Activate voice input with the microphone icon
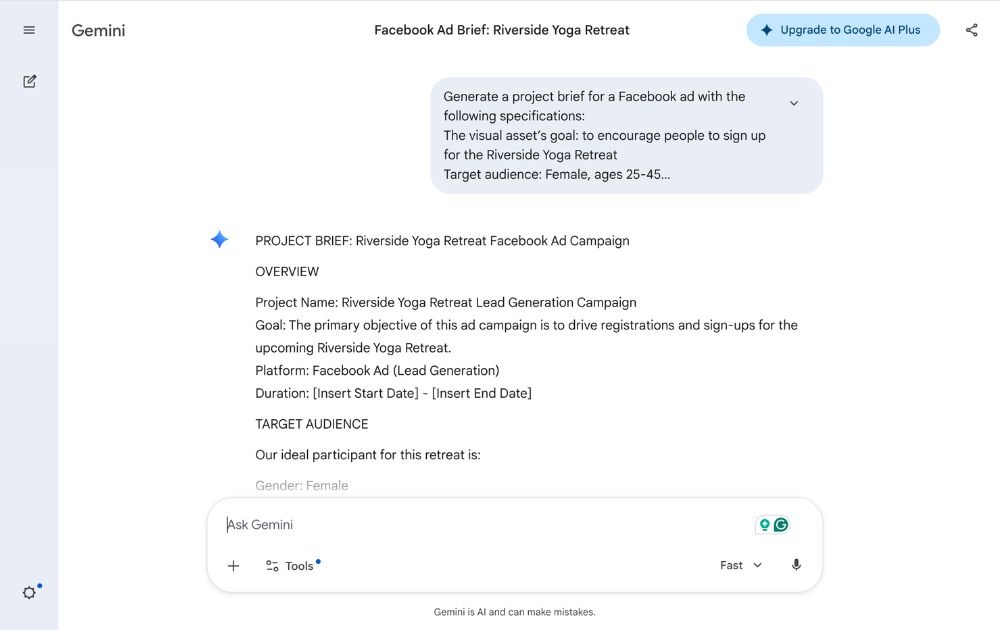The height and width of the screenshot is (630, 1000). 796,565
